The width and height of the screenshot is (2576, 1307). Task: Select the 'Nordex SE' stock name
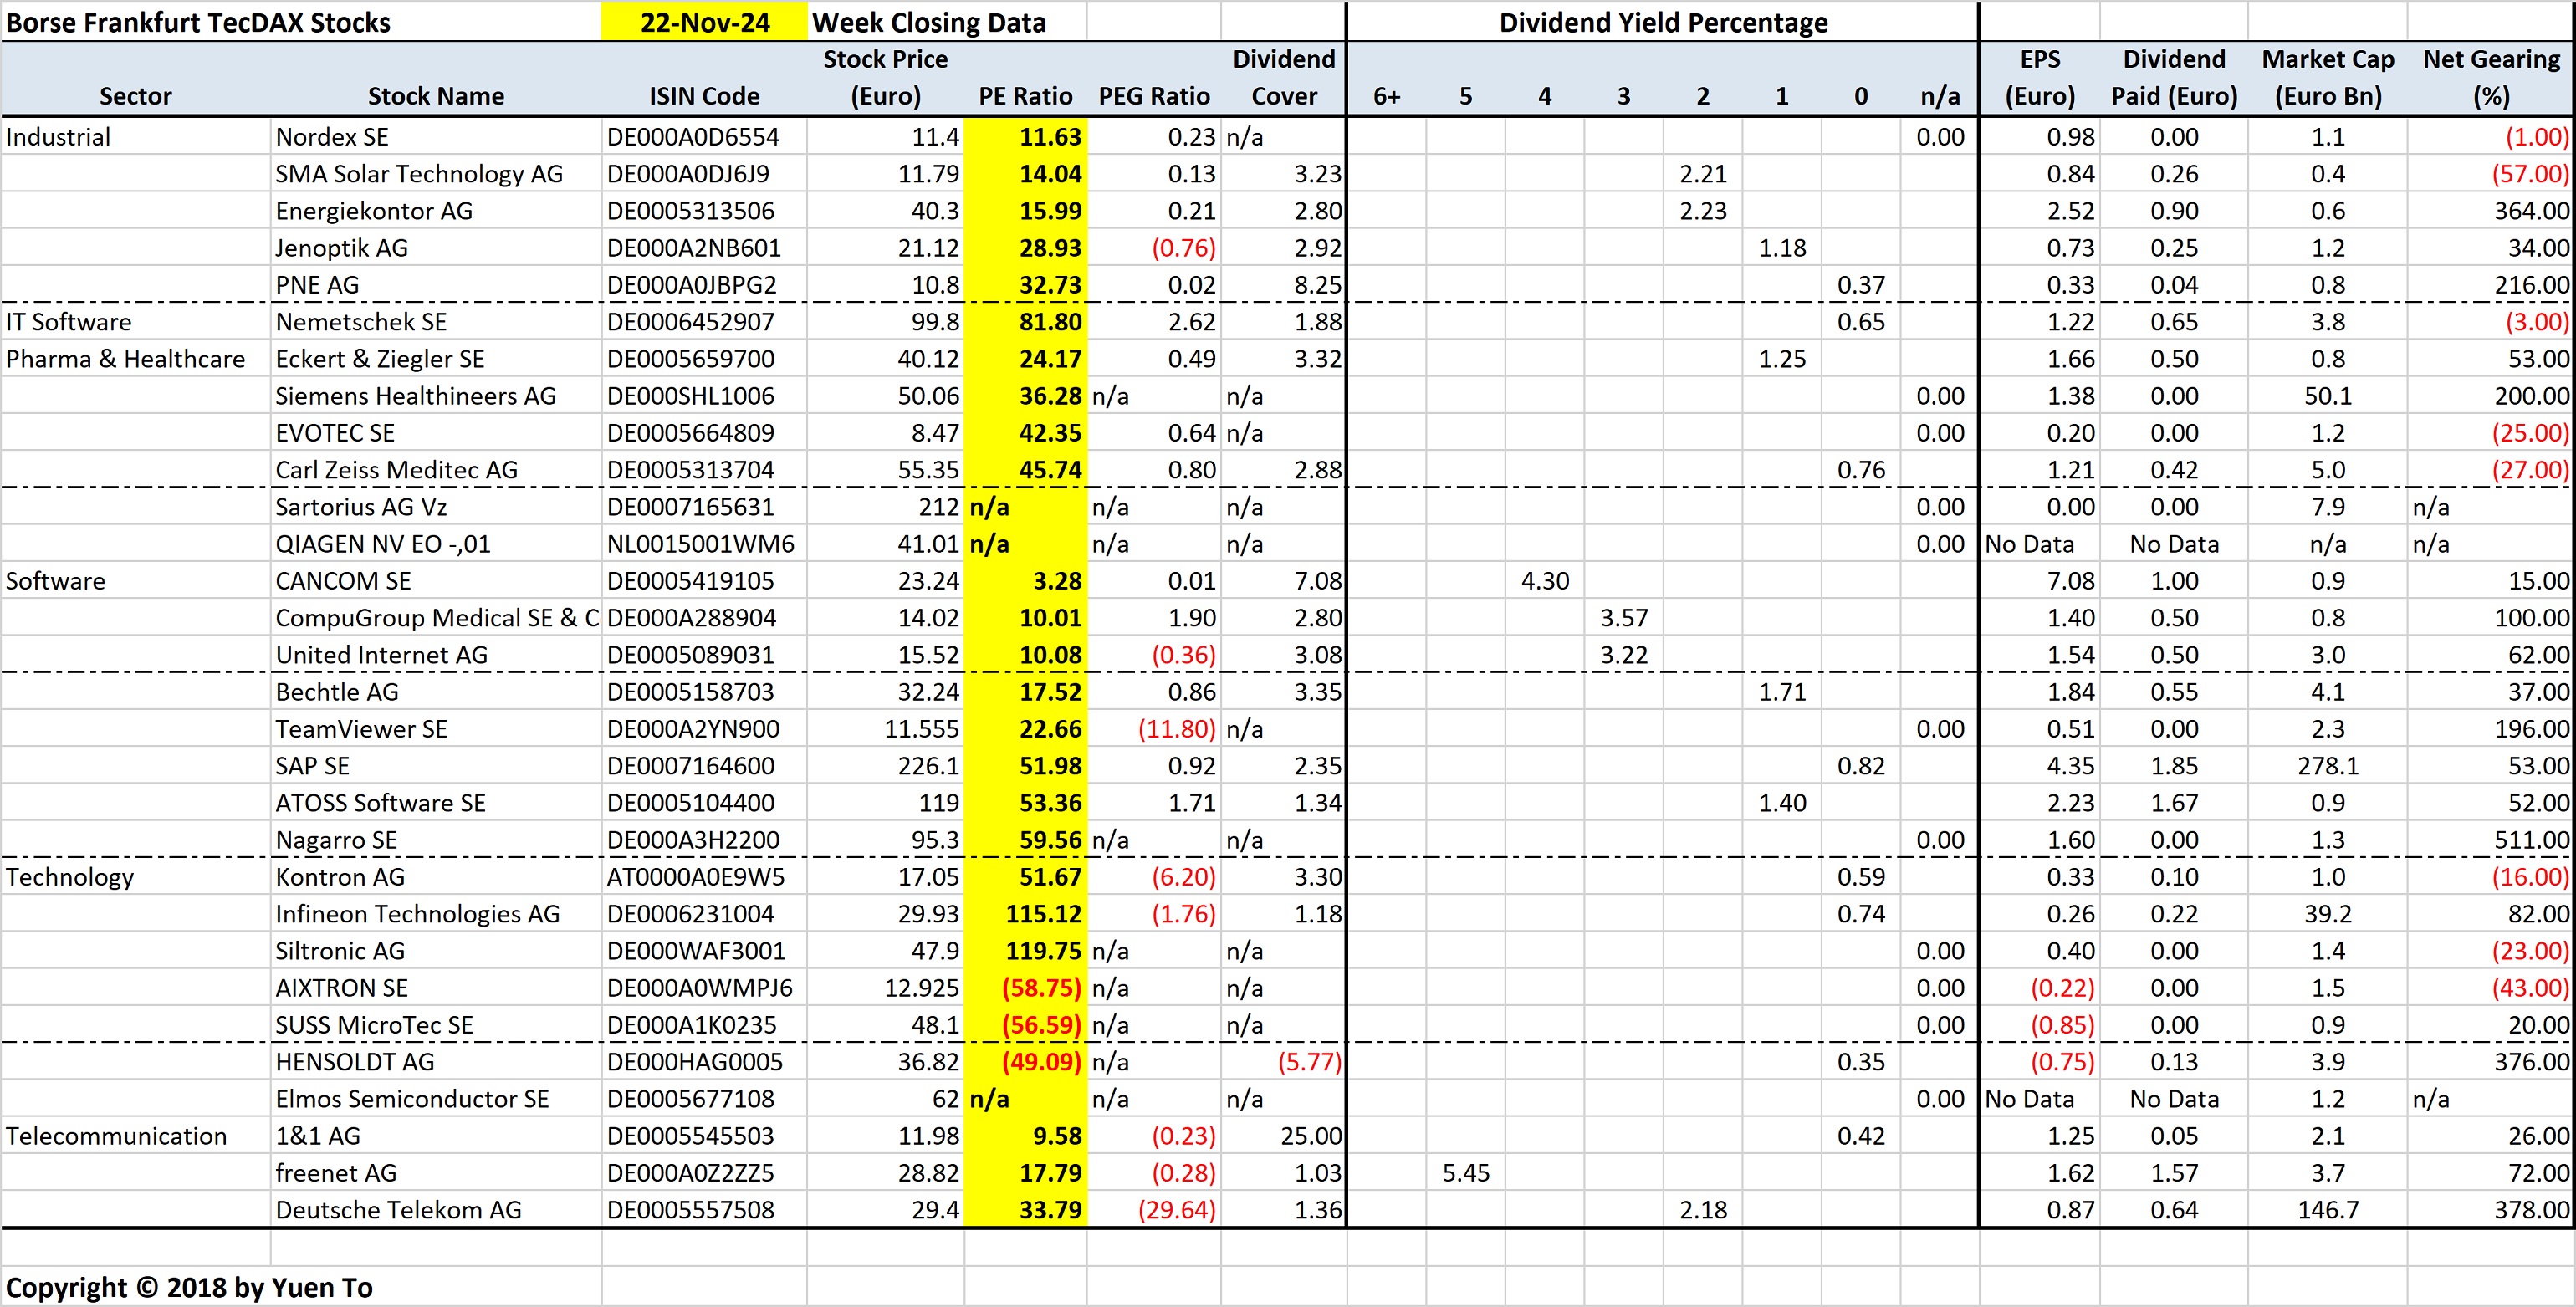[332, 137]
